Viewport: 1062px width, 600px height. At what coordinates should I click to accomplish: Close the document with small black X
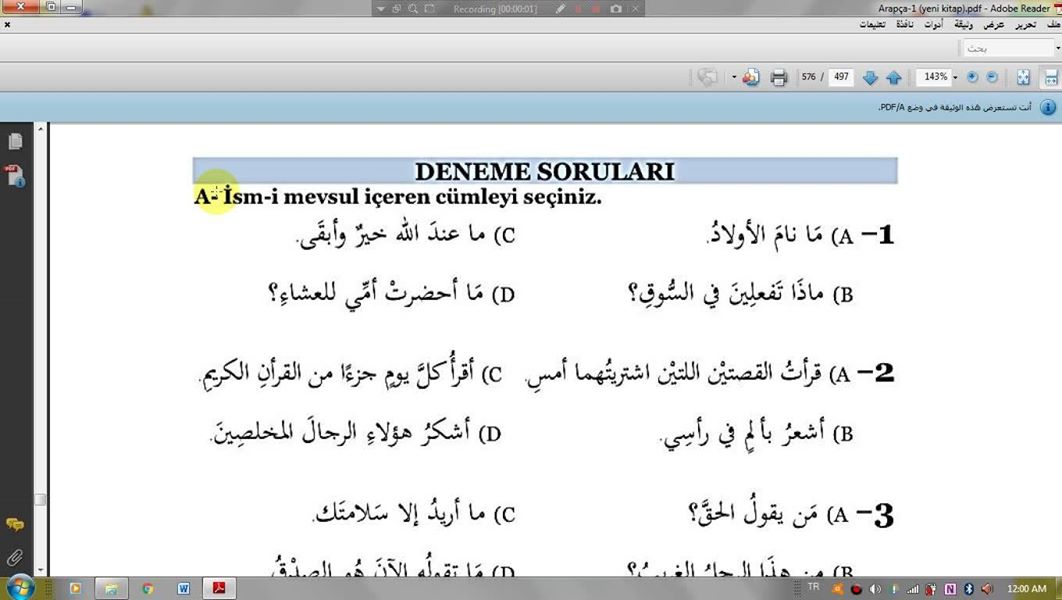pyautogui.click(x=7, y=24)
